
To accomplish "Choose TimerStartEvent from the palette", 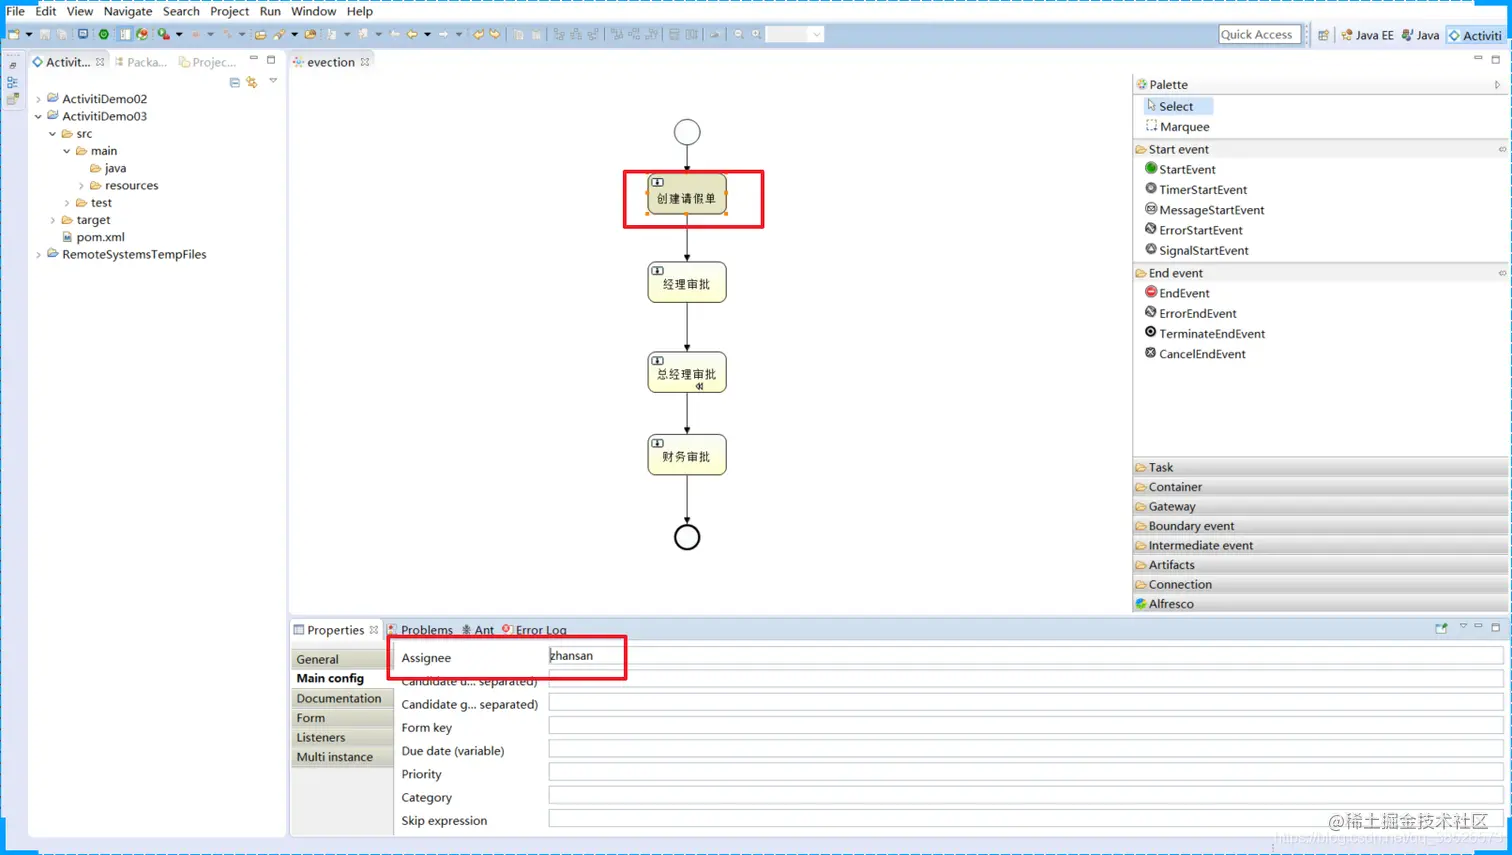I will click(1195, 189).
